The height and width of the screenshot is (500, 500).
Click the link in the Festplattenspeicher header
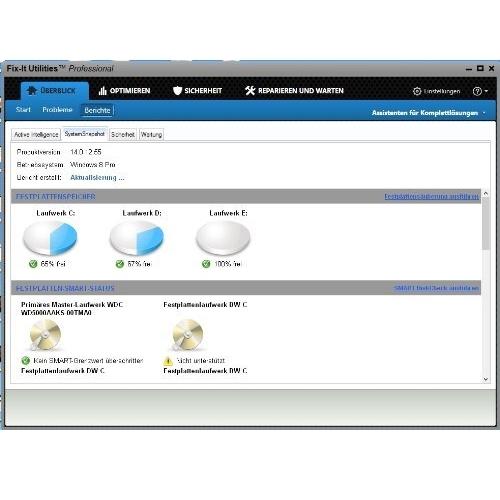pyautogui.click(x=431, y=197)
